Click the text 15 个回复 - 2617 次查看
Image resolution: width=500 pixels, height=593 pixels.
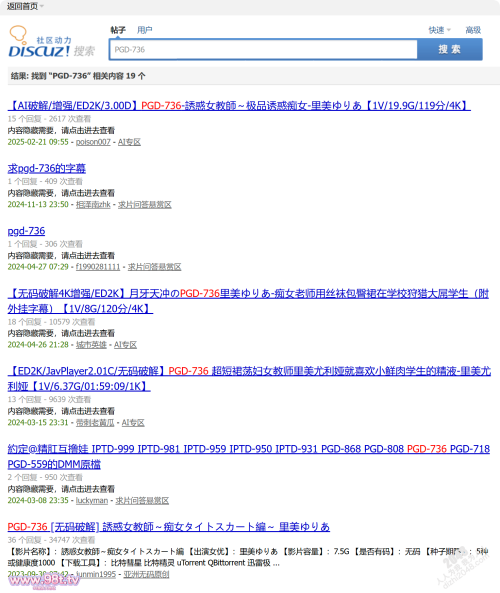[49, 119]
